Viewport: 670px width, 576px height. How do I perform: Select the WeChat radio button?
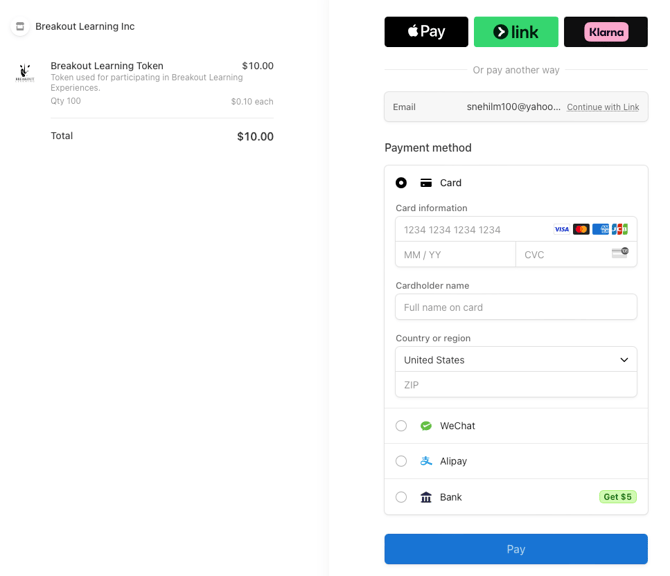coord(401,426)
